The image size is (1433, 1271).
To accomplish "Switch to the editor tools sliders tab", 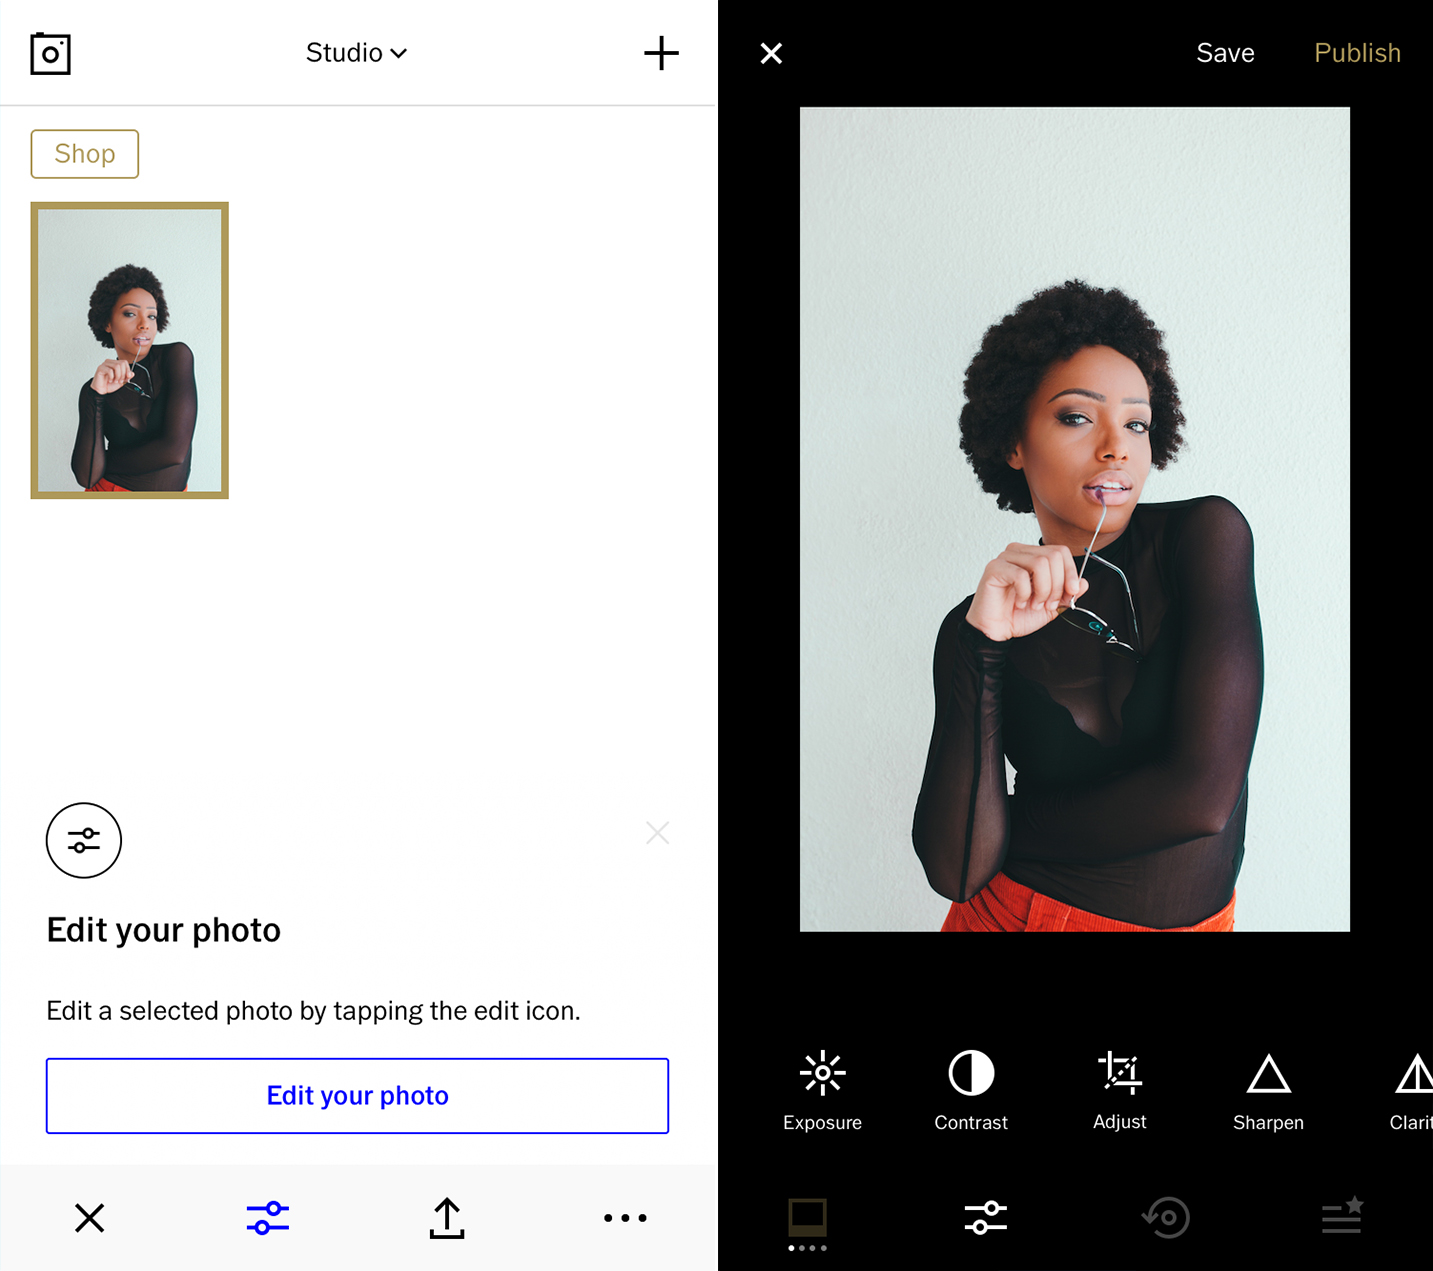I will [x=986, y=1218].
